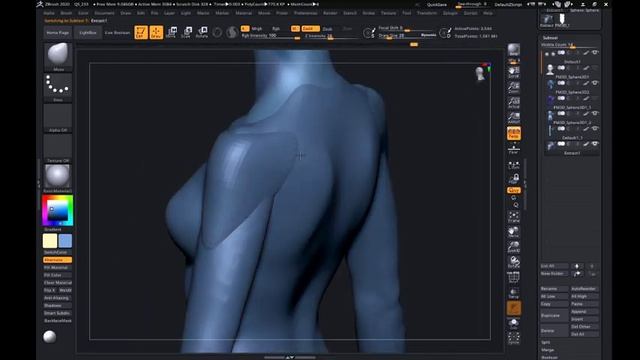Click the local transform lock icon
Viewport: 640px width, 360px height.
514,178
